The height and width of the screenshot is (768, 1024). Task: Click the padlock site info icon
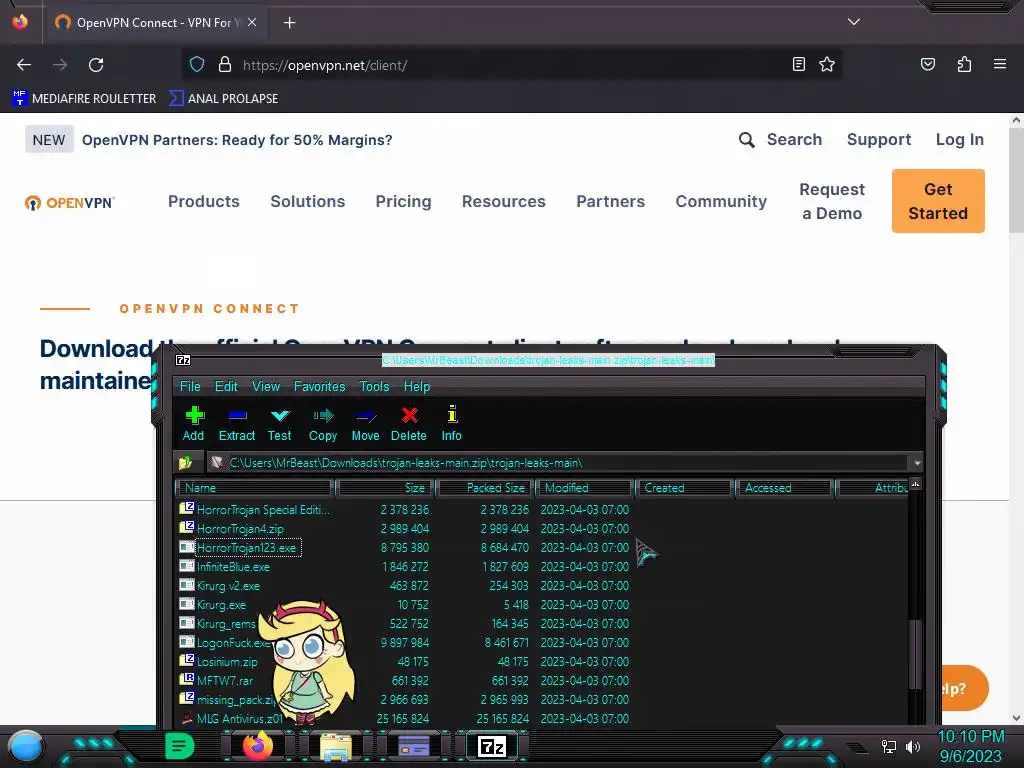[225, 65]
